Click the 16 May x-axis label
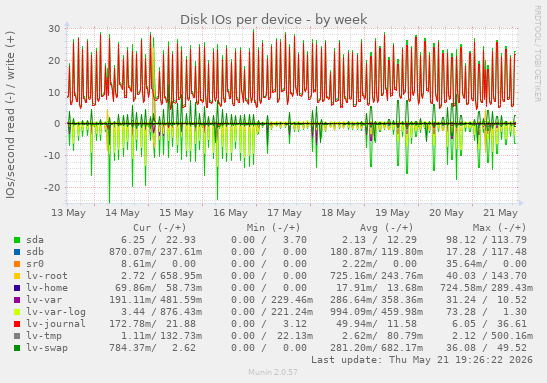This screenshot has height=383, width=547. tap(230, 213)
